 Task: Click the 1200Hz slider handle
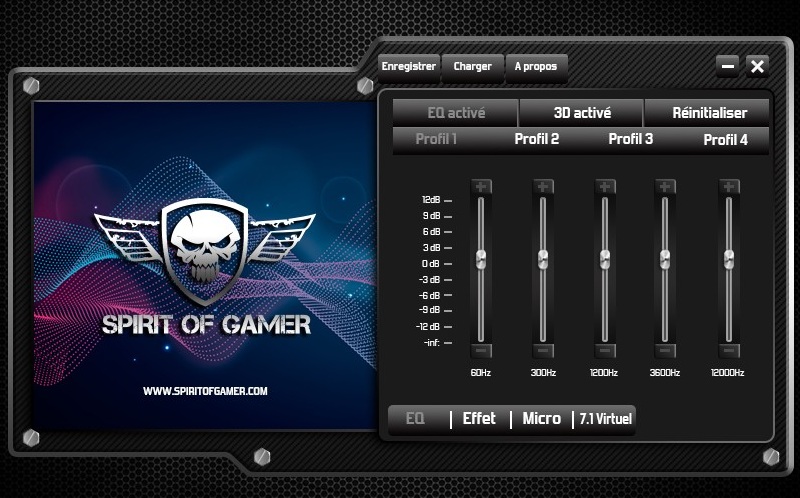pyautogui.click(x=605, y=259)
